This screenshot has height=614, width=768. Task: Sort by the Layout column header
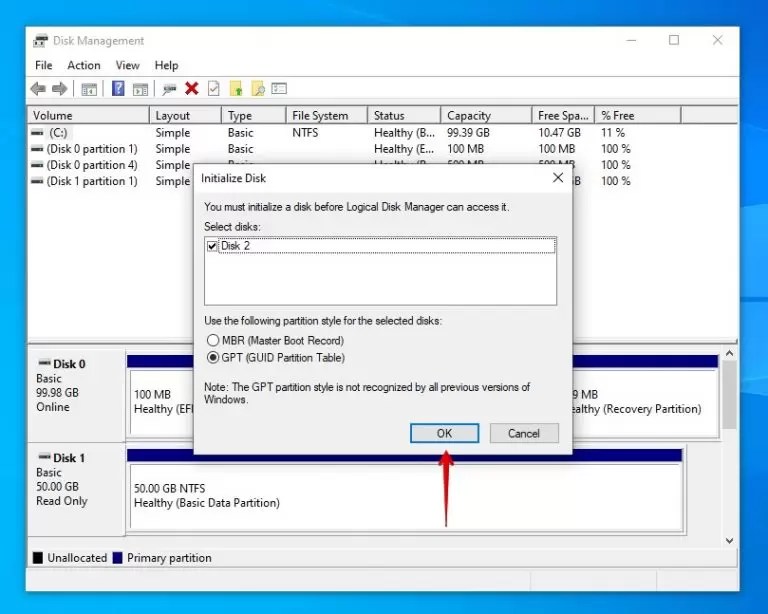click(185, 116)
